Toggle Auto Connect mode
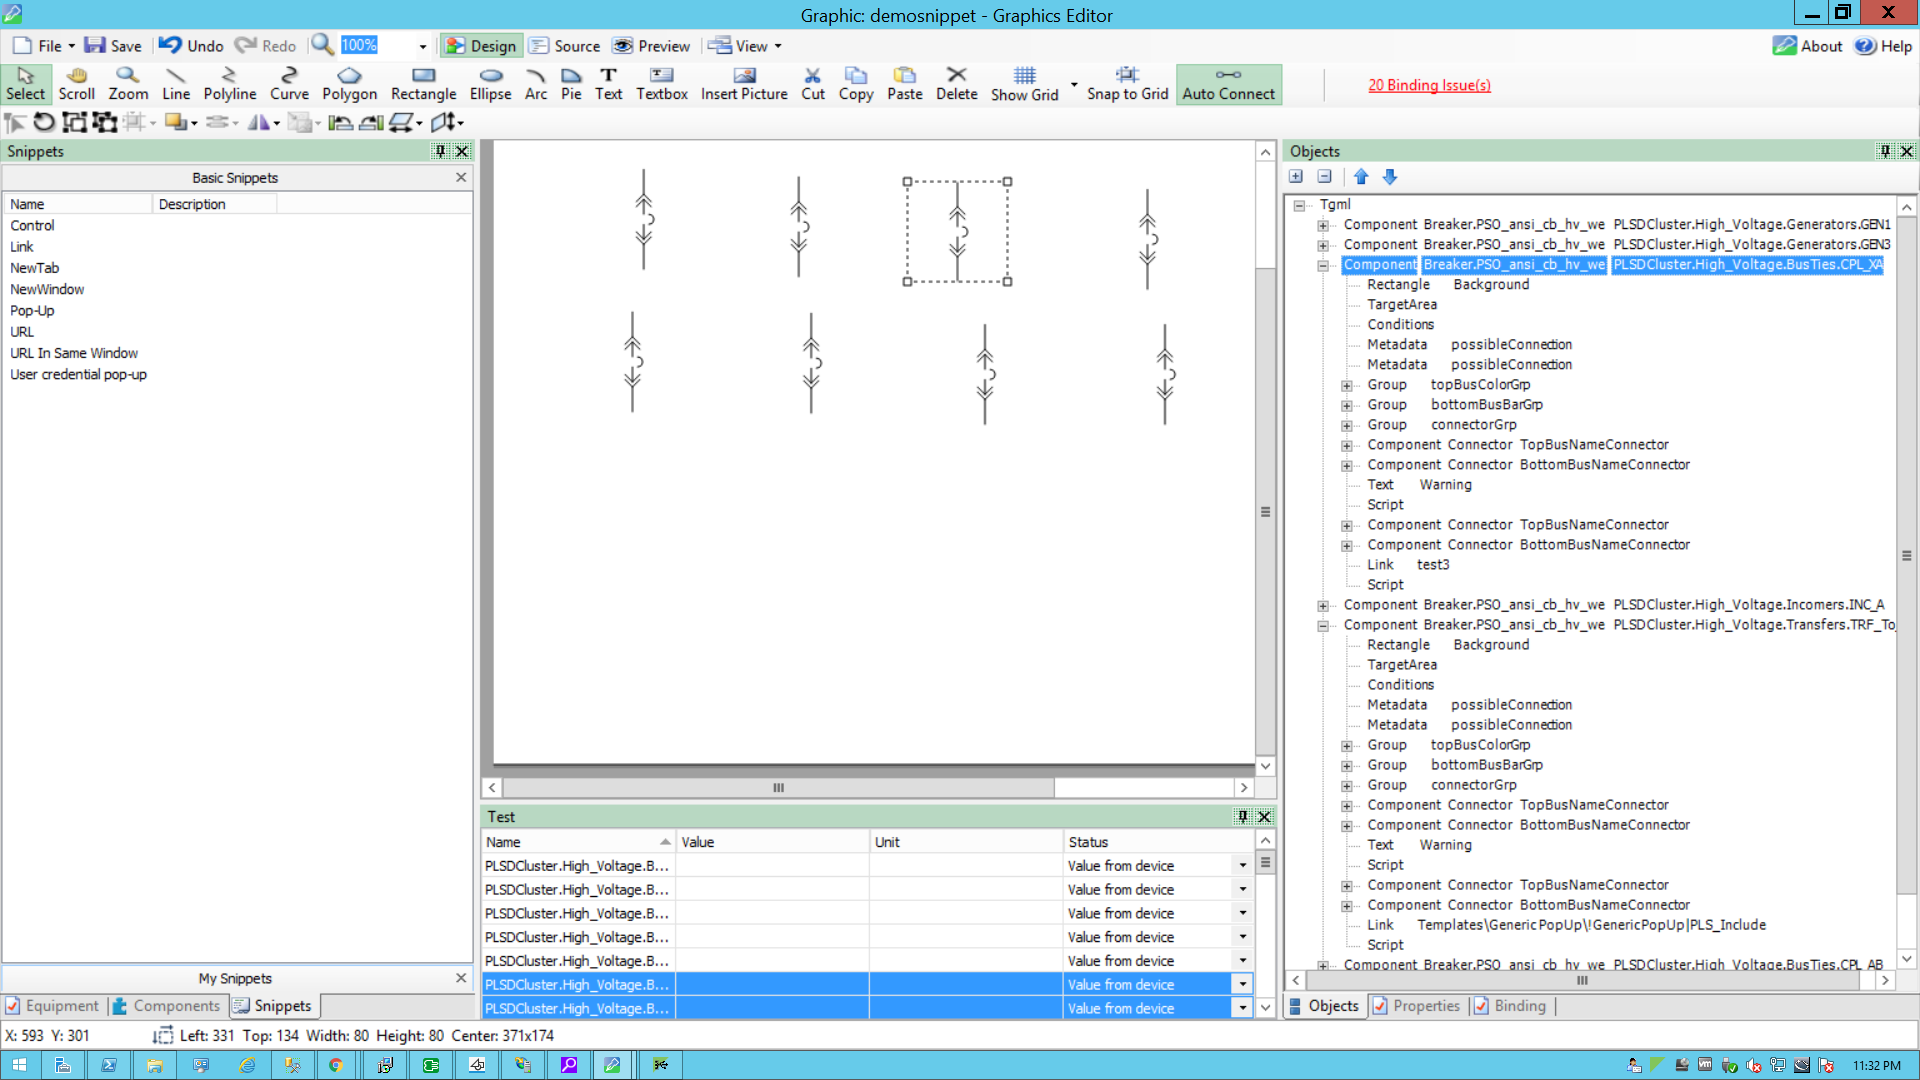 coord(1228,84)
